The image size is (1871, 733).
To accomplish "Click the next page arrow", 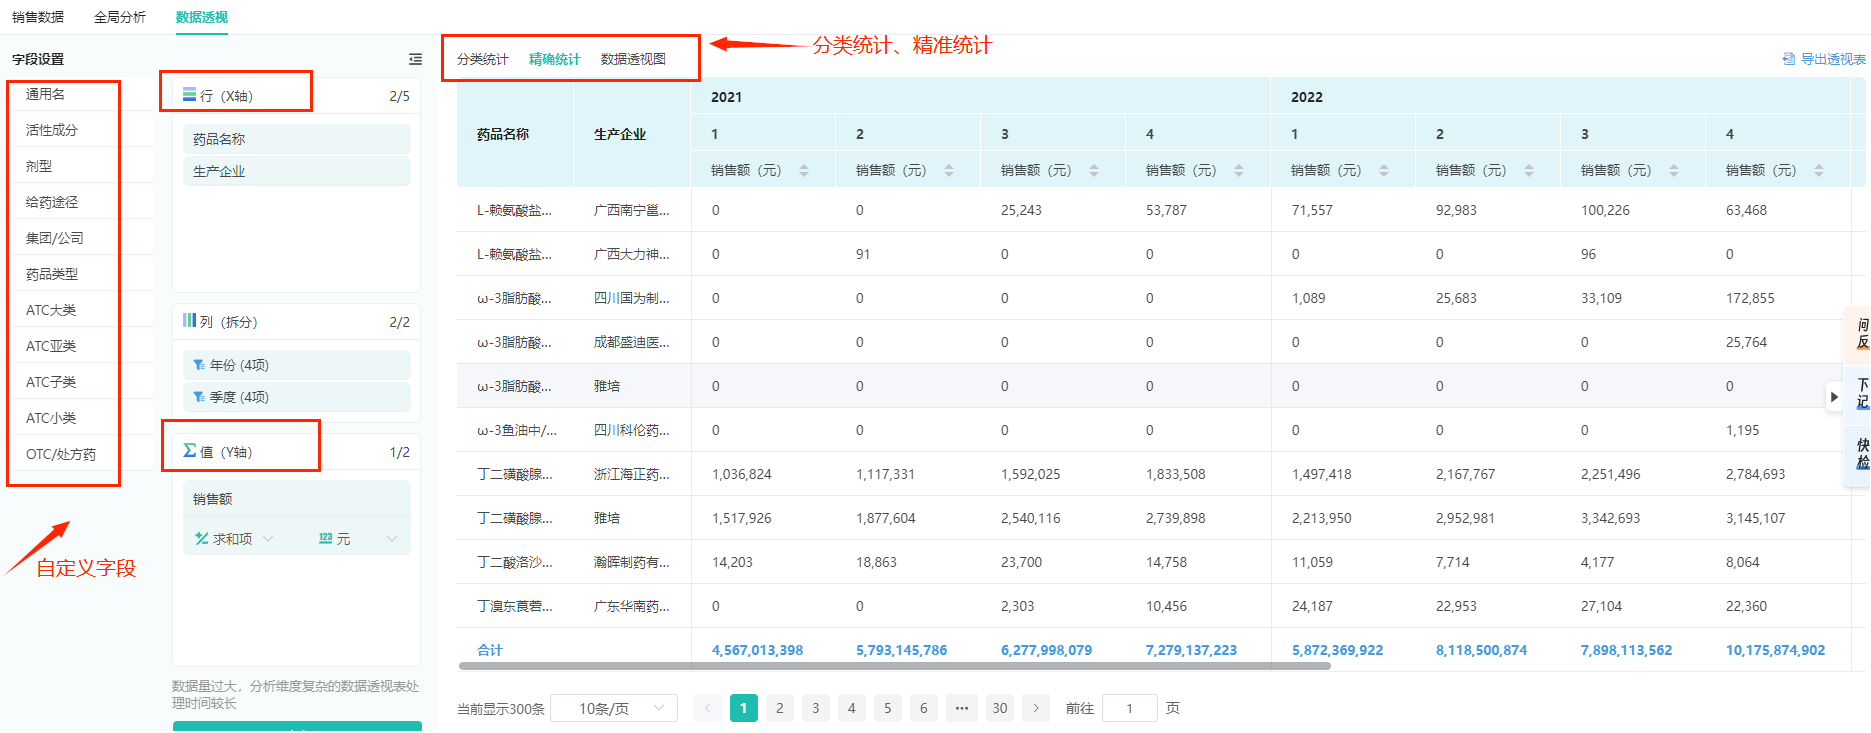I will [x=1036, y=708].
